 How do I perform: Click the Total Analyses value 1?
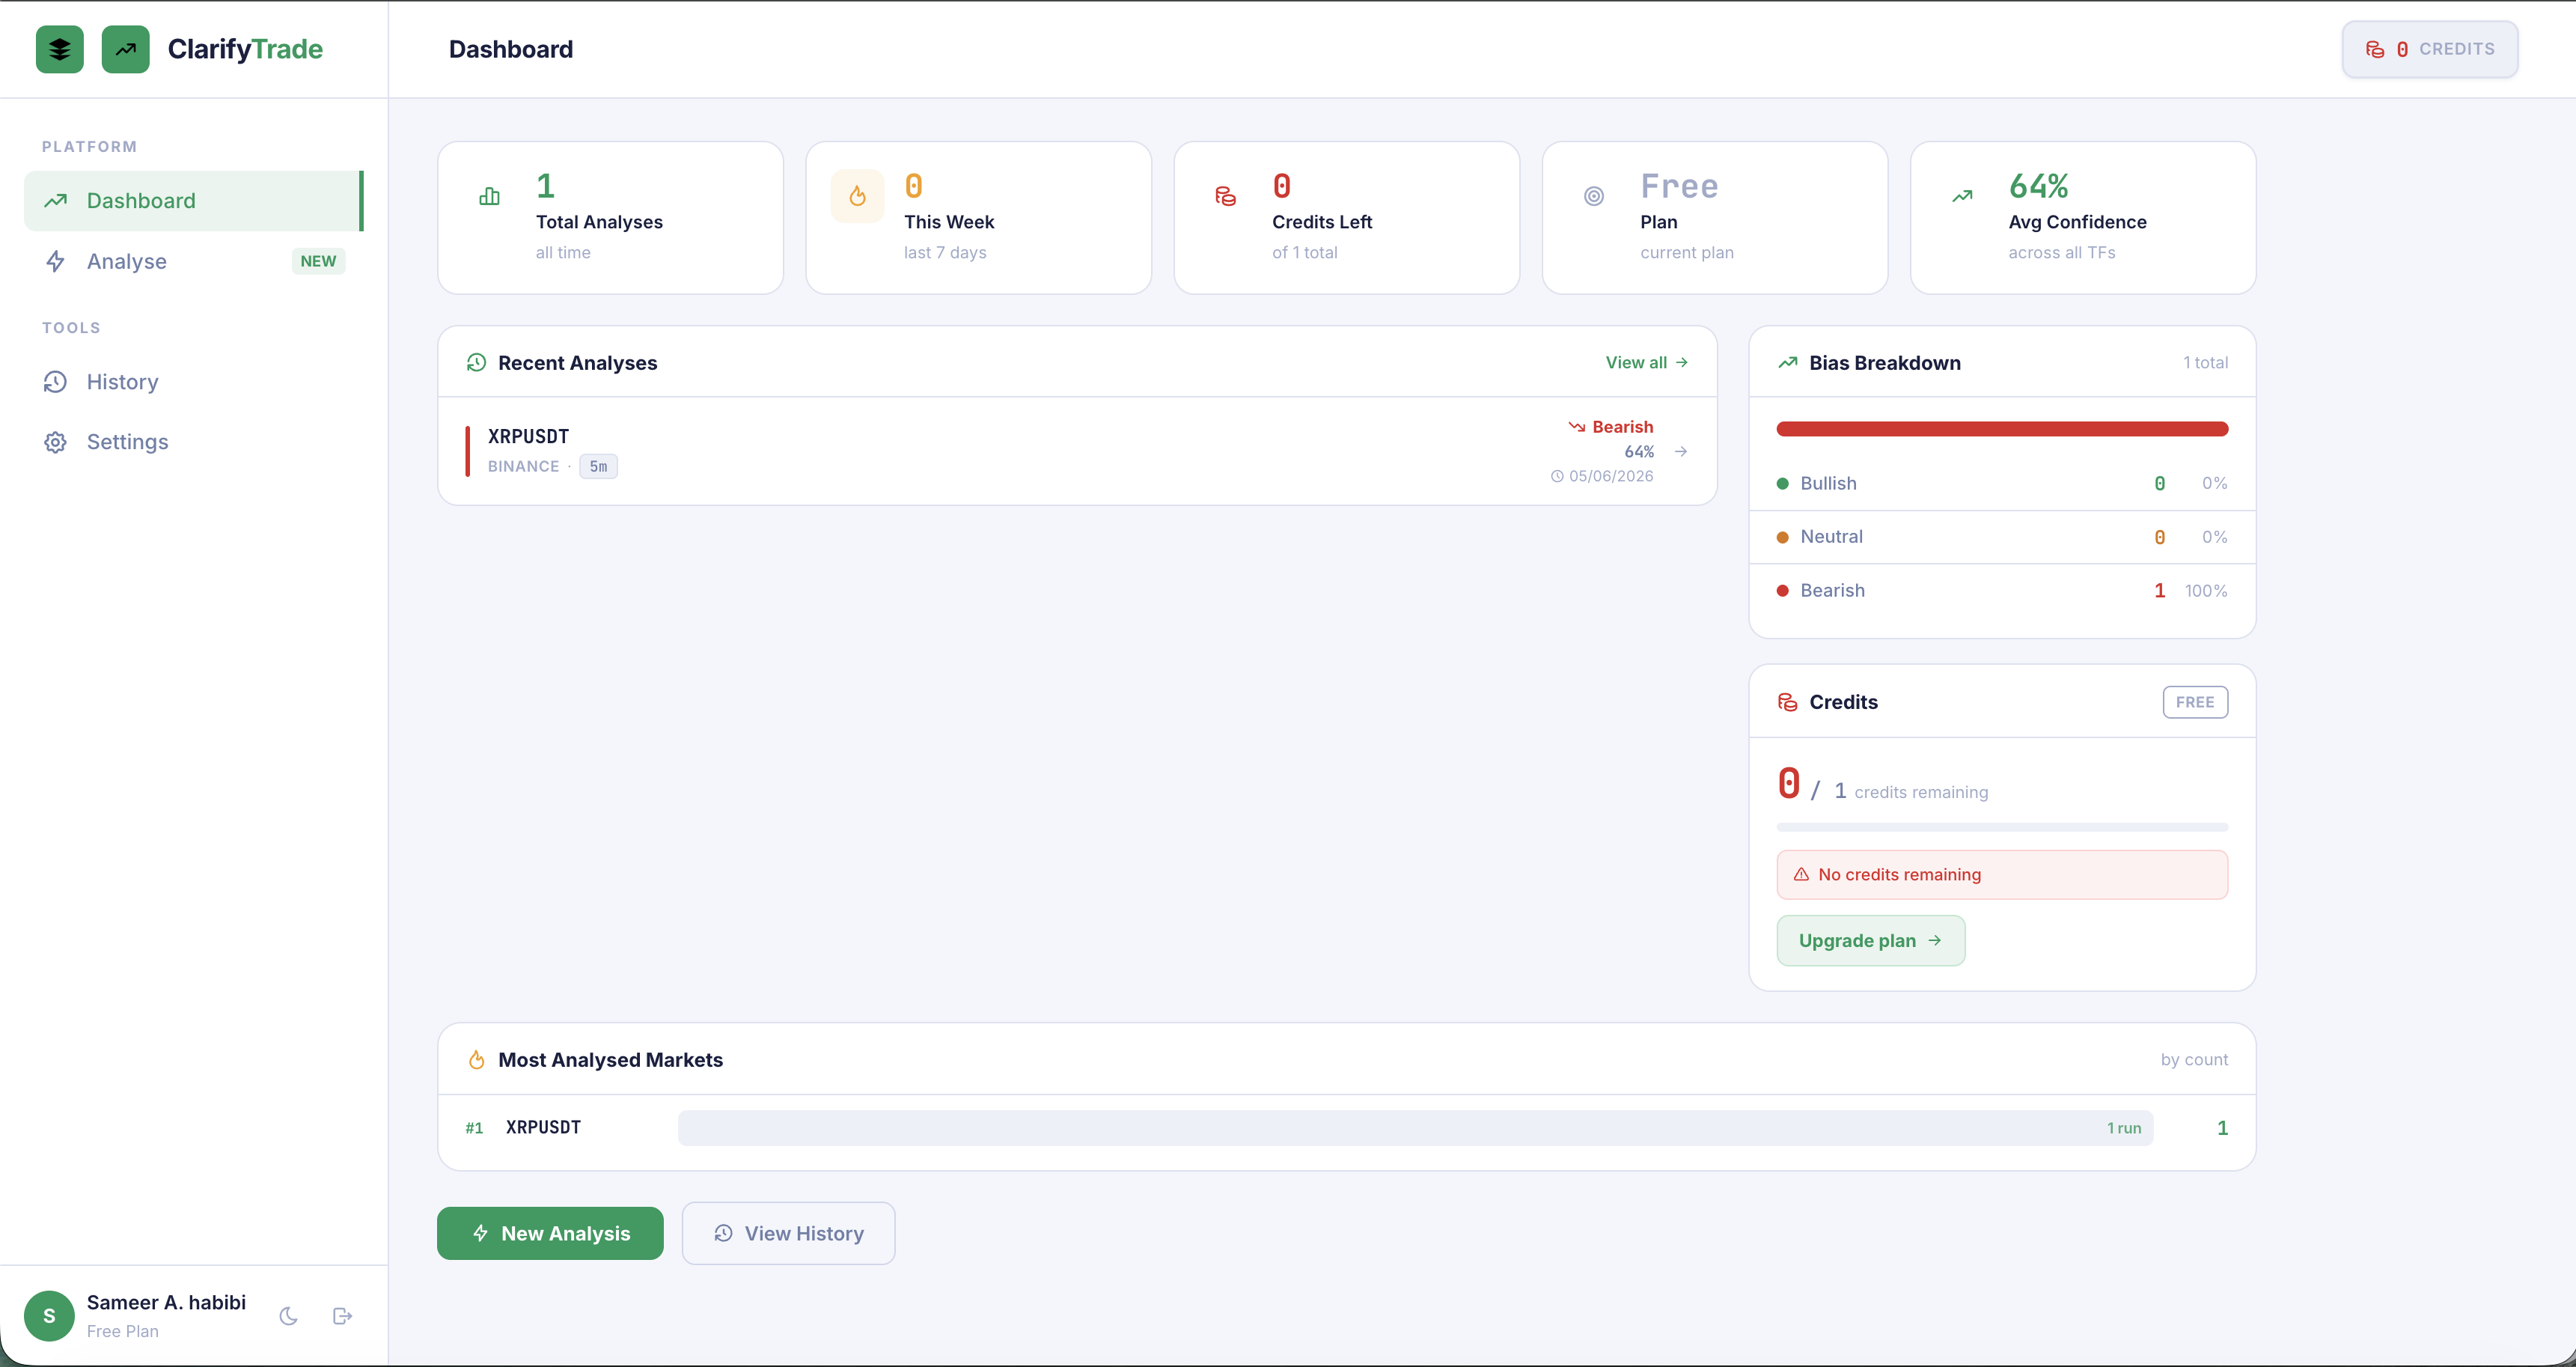545,186
